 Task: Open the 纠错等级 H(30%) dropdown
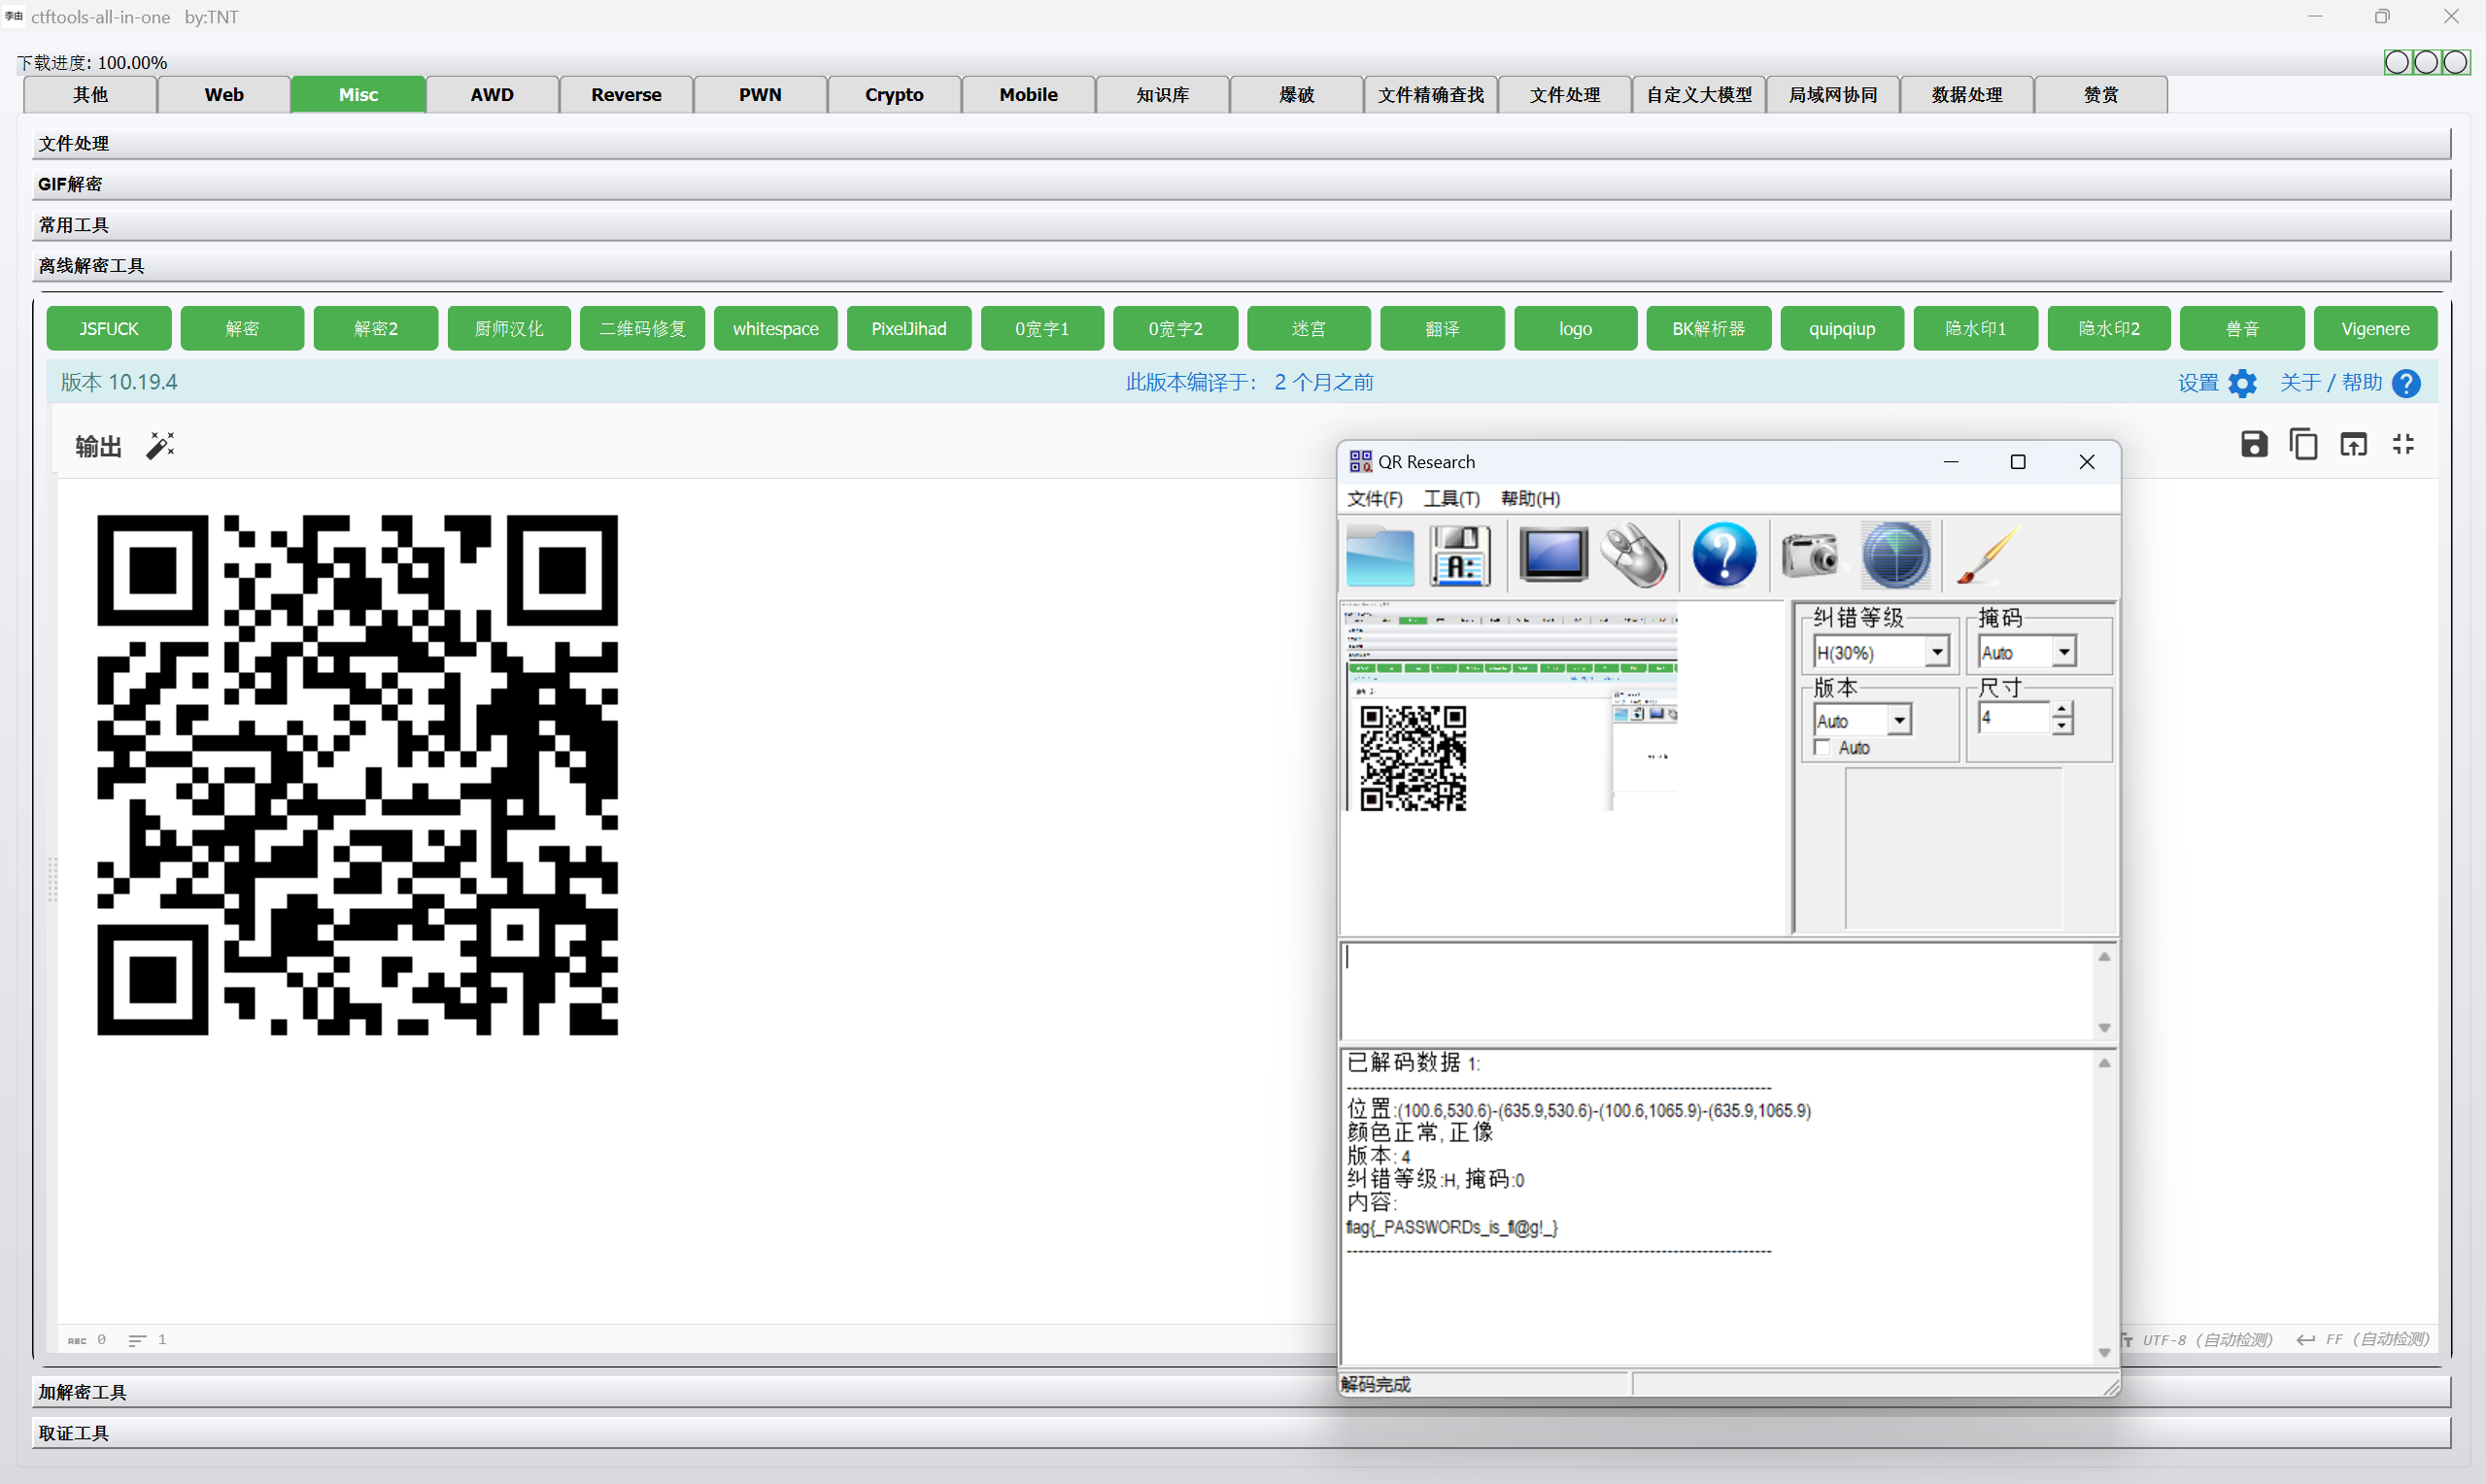(1937, 652)
